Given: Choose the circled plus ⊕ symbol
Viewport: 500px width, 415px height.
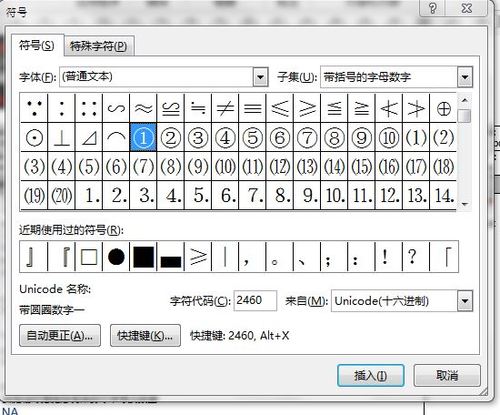Looking at the screenshot, I should 443,108.
